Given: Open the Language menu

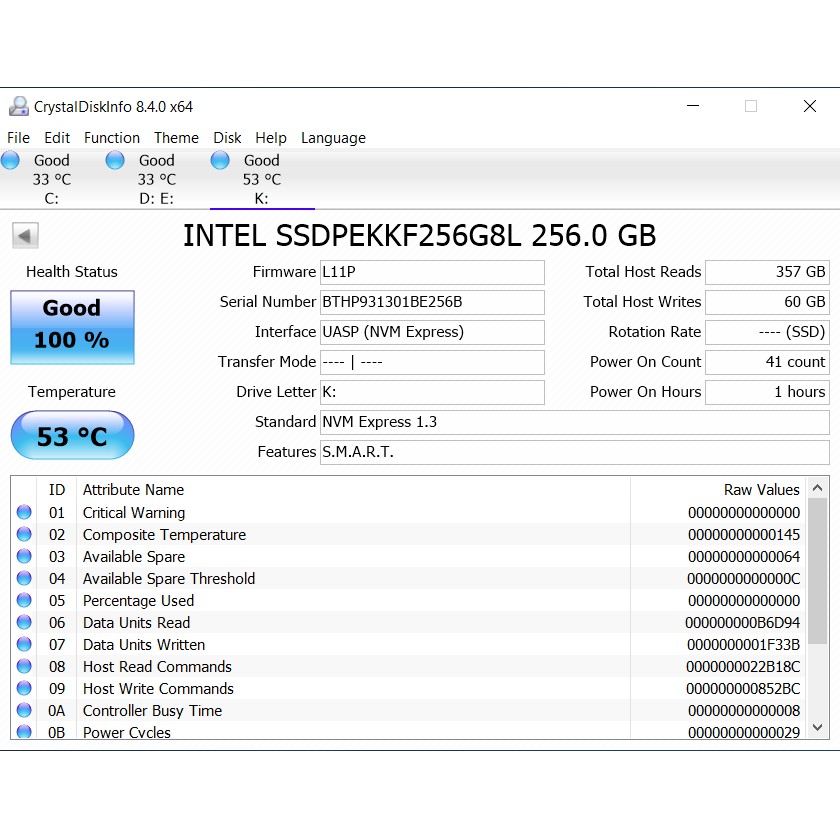Looking at the screenshot, I should [x=333, y=138].
